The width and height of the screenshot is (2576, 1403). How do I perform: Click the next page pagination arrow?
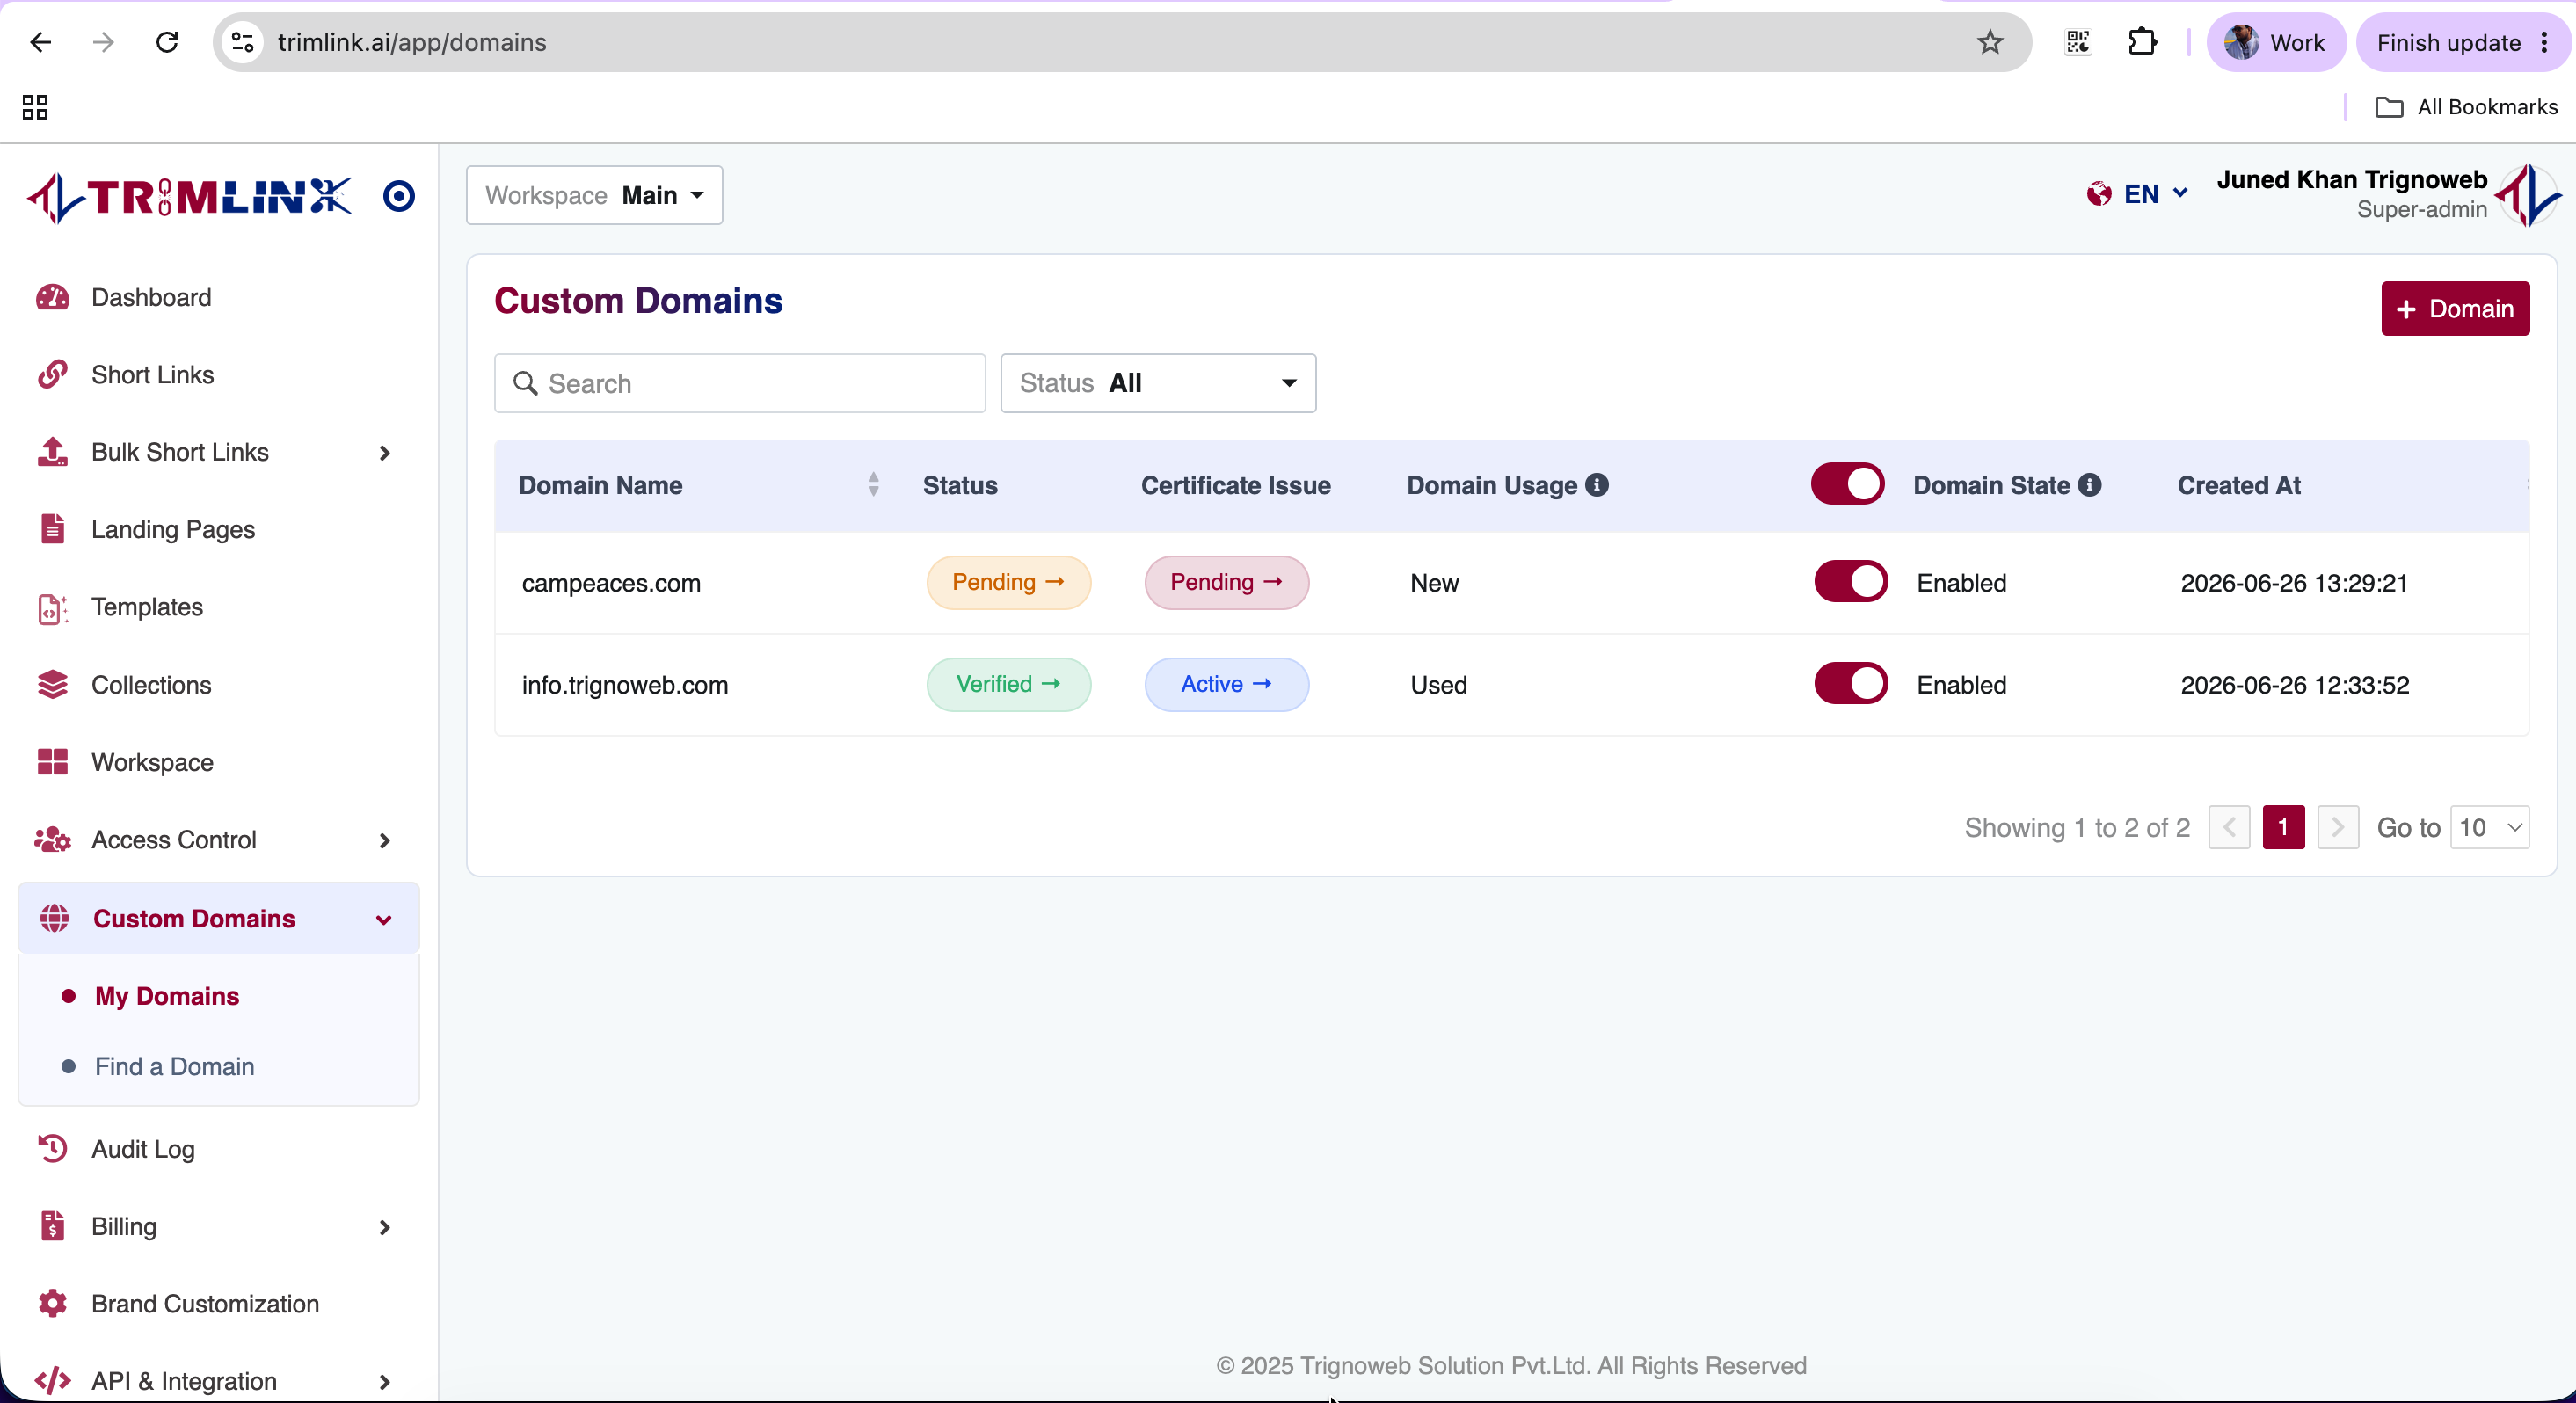[x=2338, y=827]
